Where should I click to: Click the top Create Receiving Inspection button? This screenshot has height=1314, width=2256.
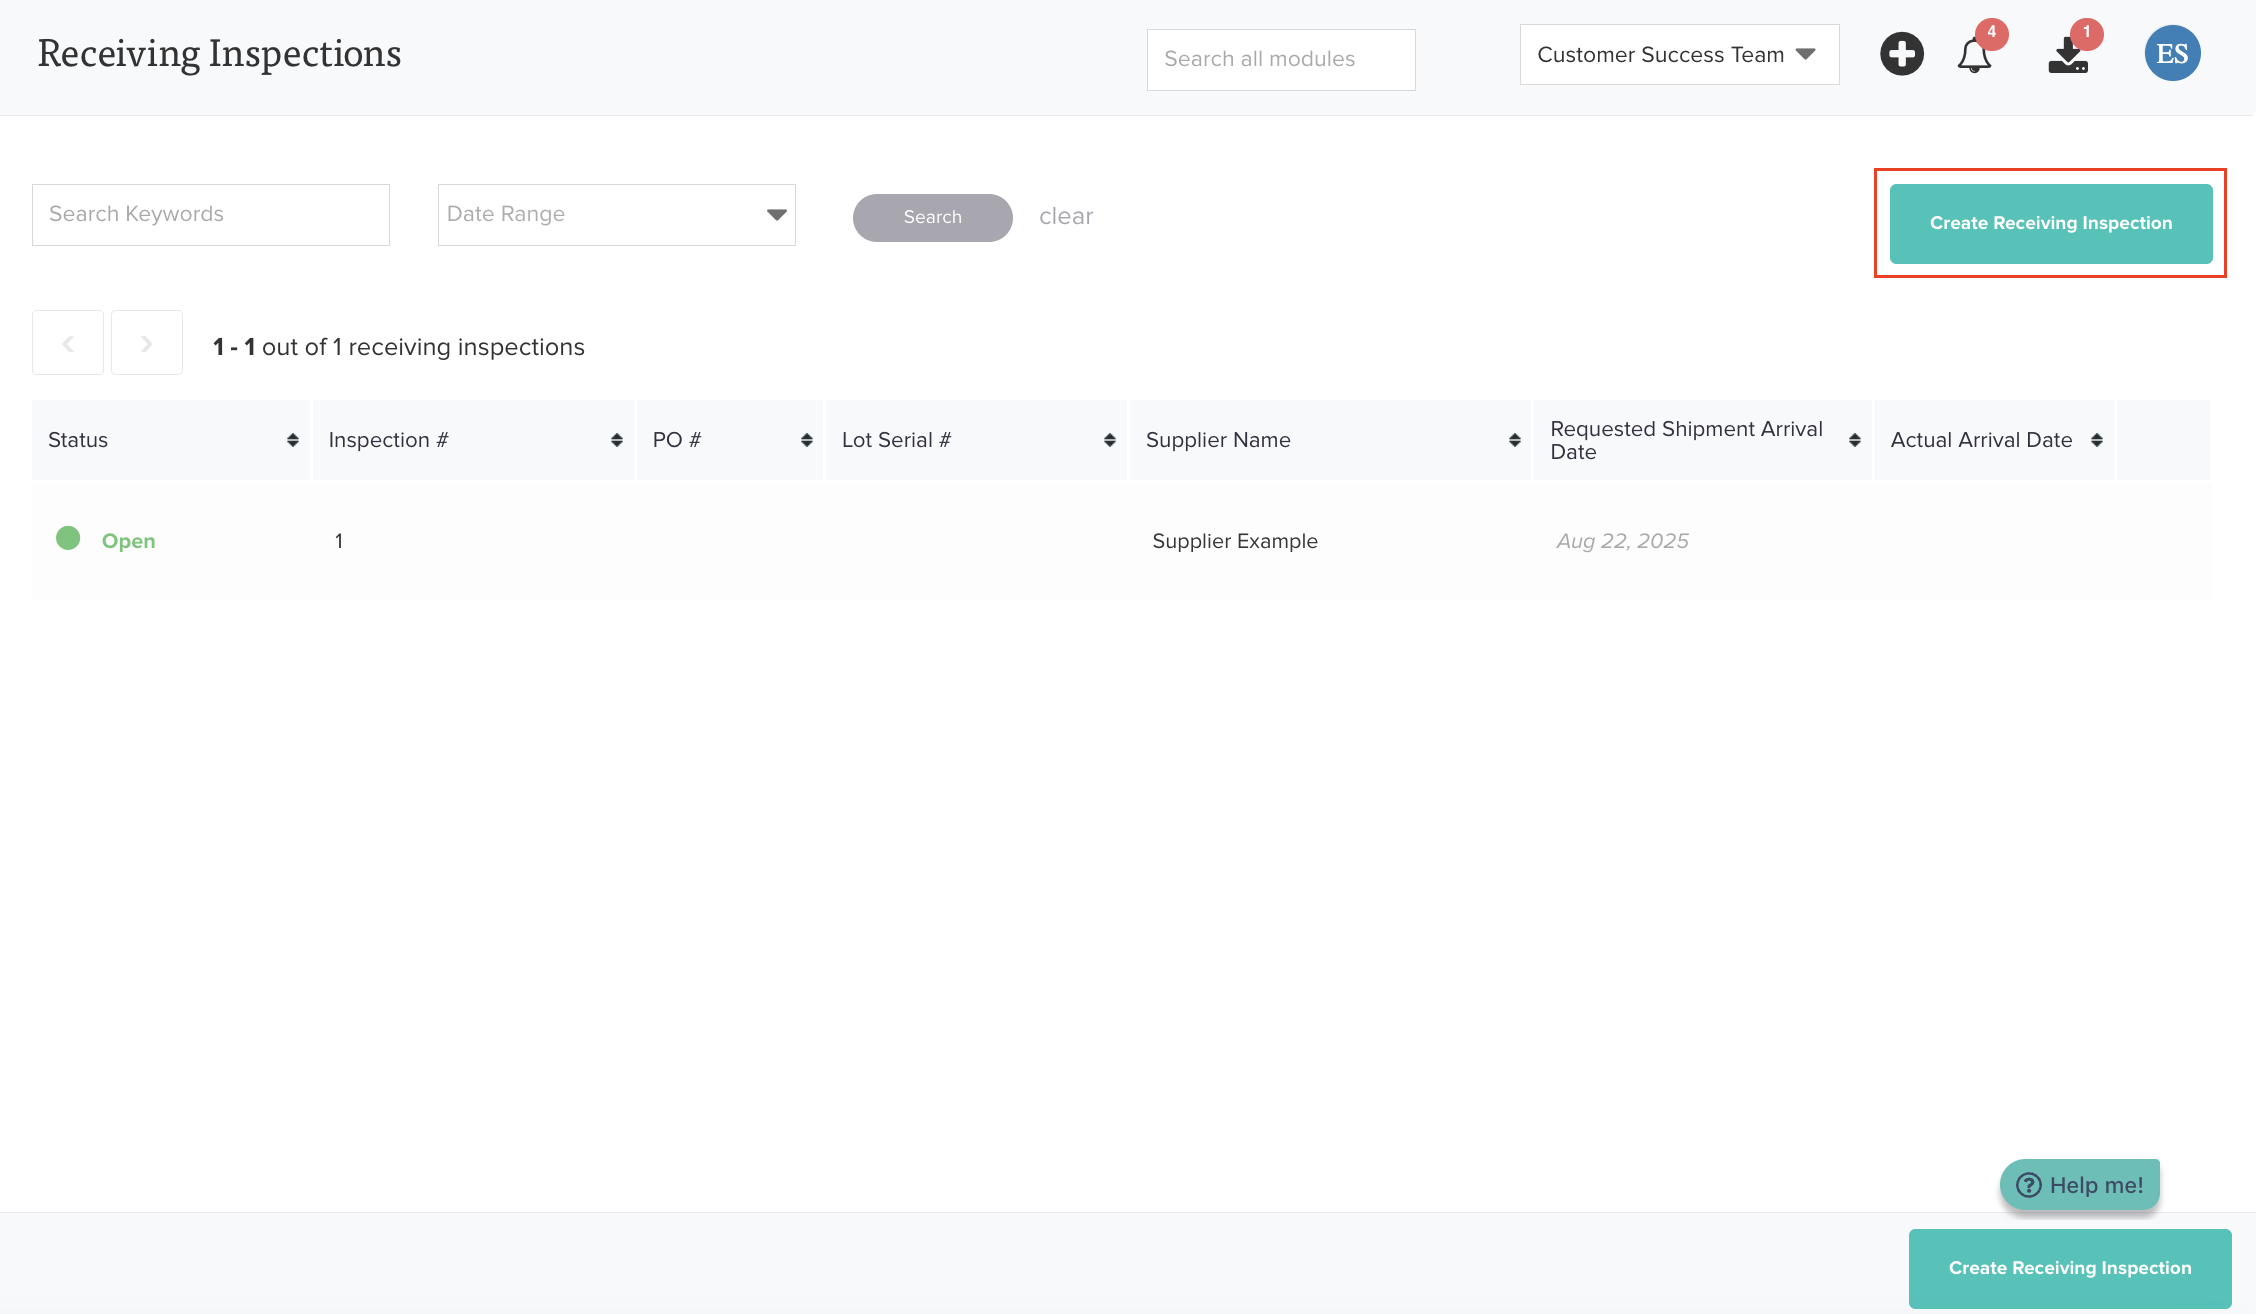tap(2050, 223)
